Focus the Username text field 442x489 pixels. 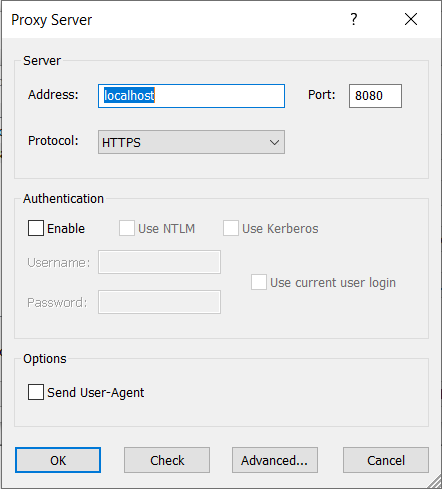[159, 262]
